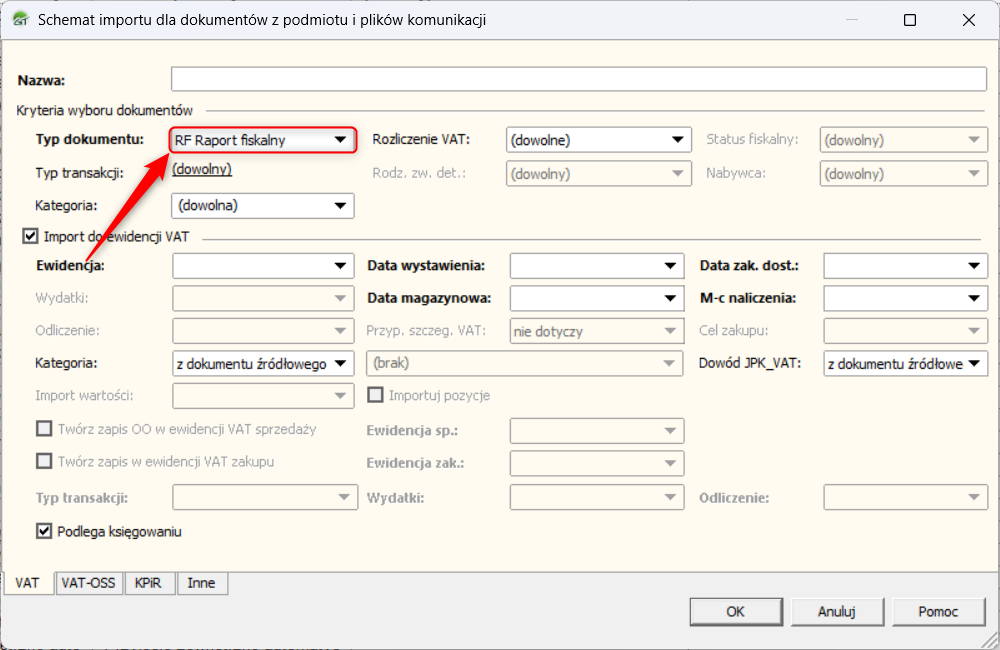Toggle the Import do ewidencji VAT checkbox

tap(29, 237)
